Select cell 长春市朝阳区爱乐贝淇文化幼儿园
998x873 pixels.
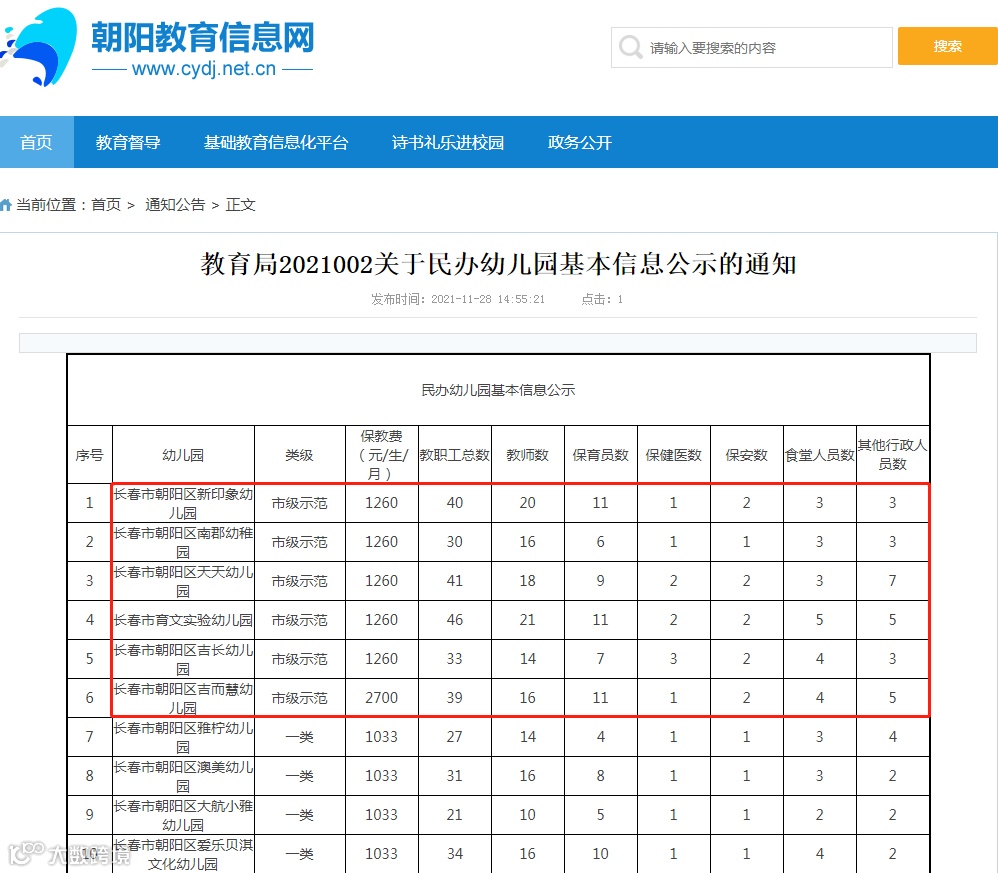pyautogui.click(x=183, y=854)
